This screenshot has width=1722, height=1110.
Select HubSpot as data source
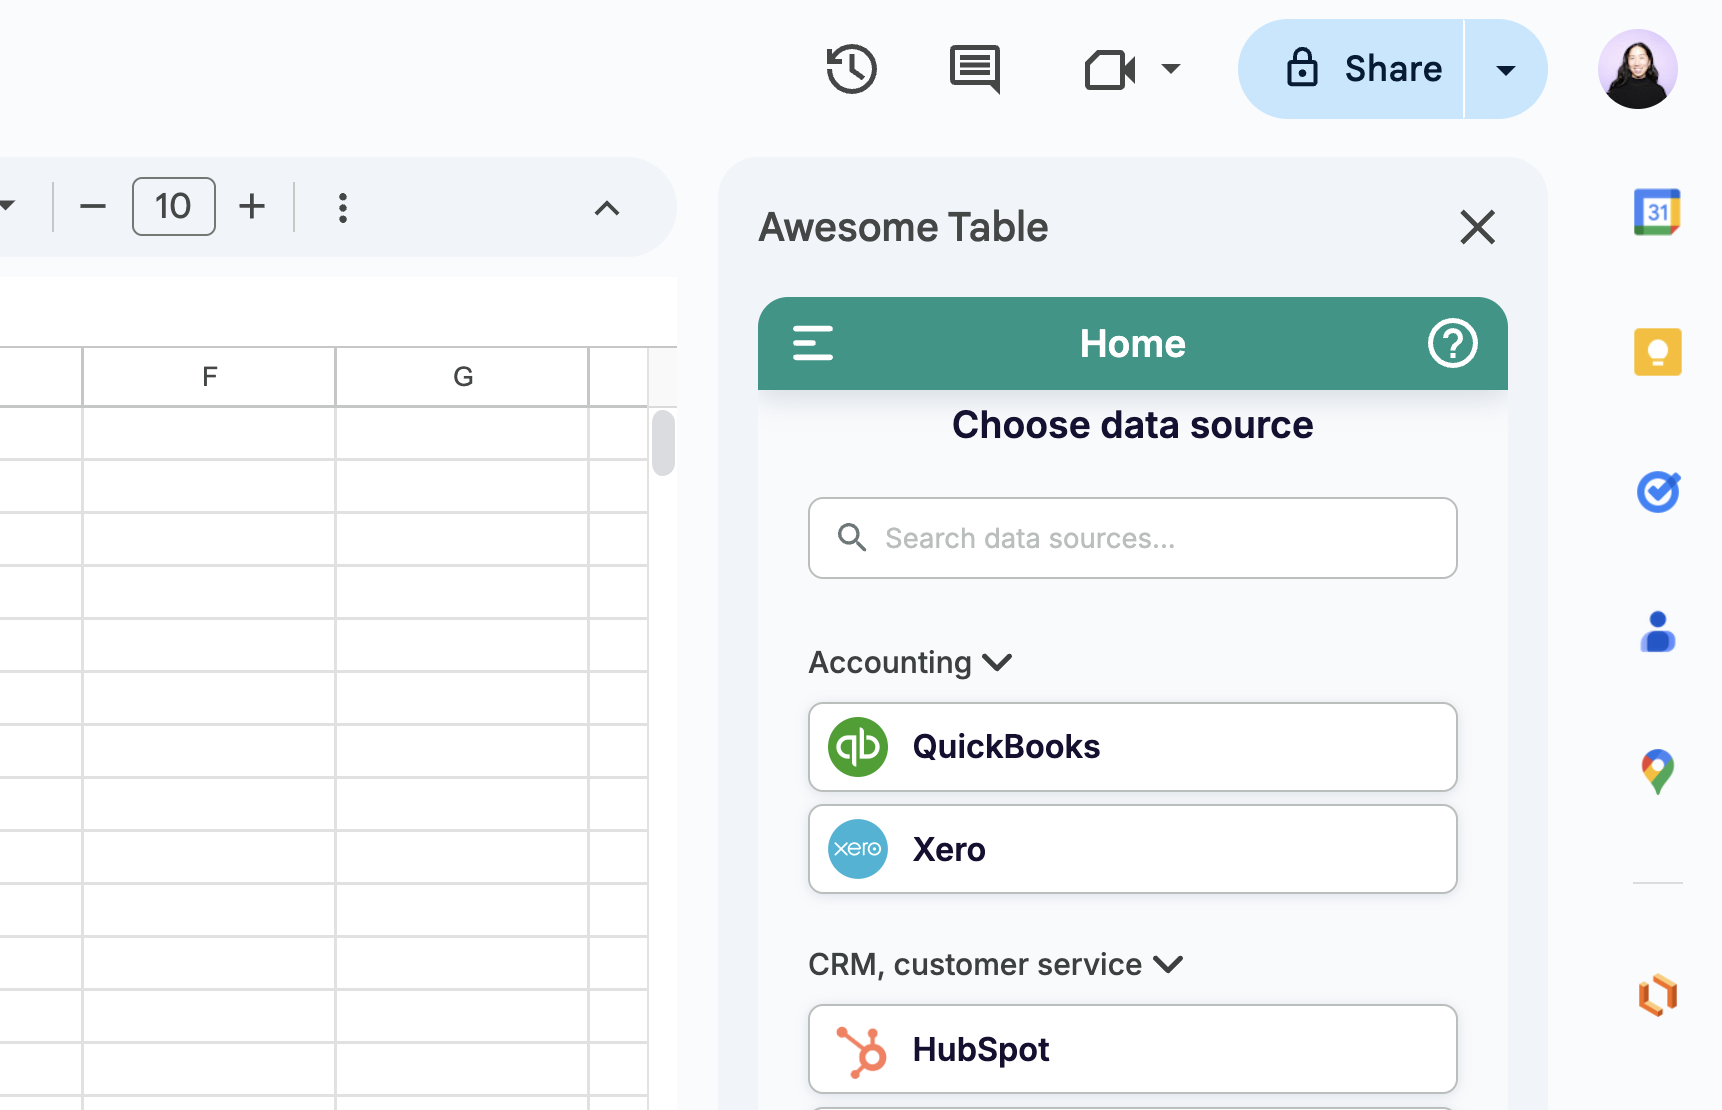1132,1049
